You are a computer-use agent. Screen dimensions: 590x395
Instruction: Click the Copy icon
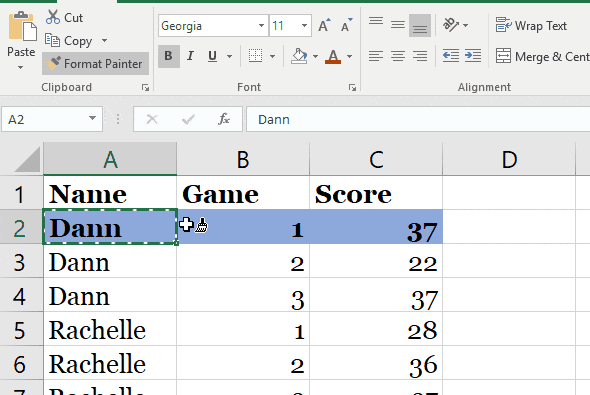(52, 40)
